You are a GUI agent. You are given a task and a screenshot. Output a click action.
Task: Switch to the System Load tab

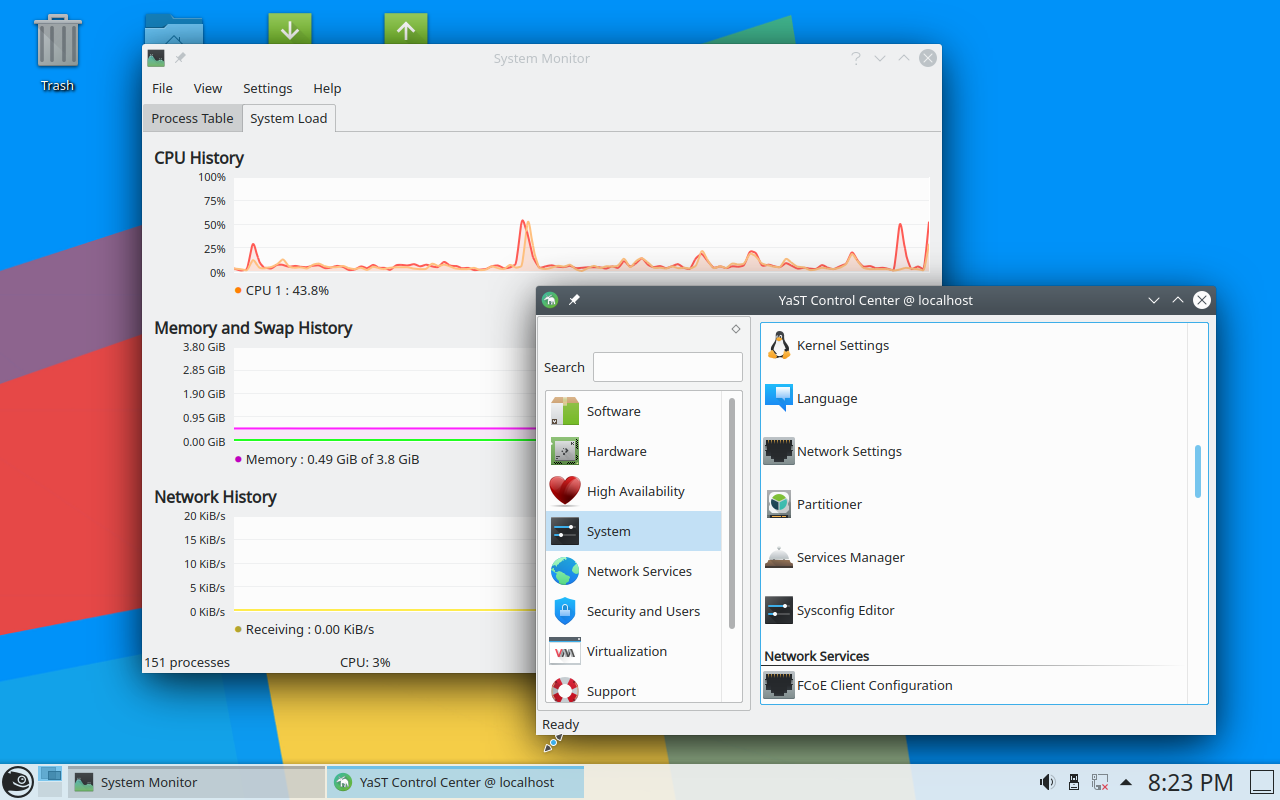(289, 118)
